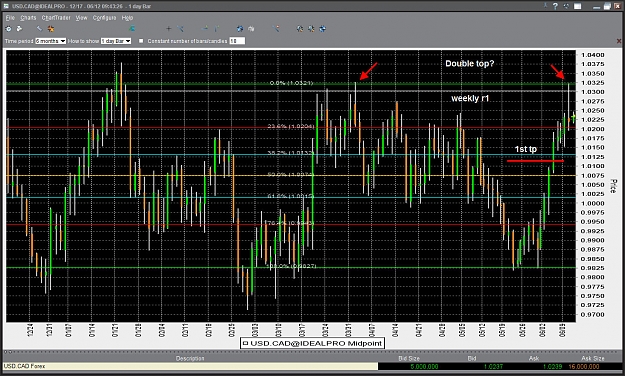The width and height of the screenshot is (625, 376).
Task: Close the chart parameters bar with red X
Action: tap(619, 41)
